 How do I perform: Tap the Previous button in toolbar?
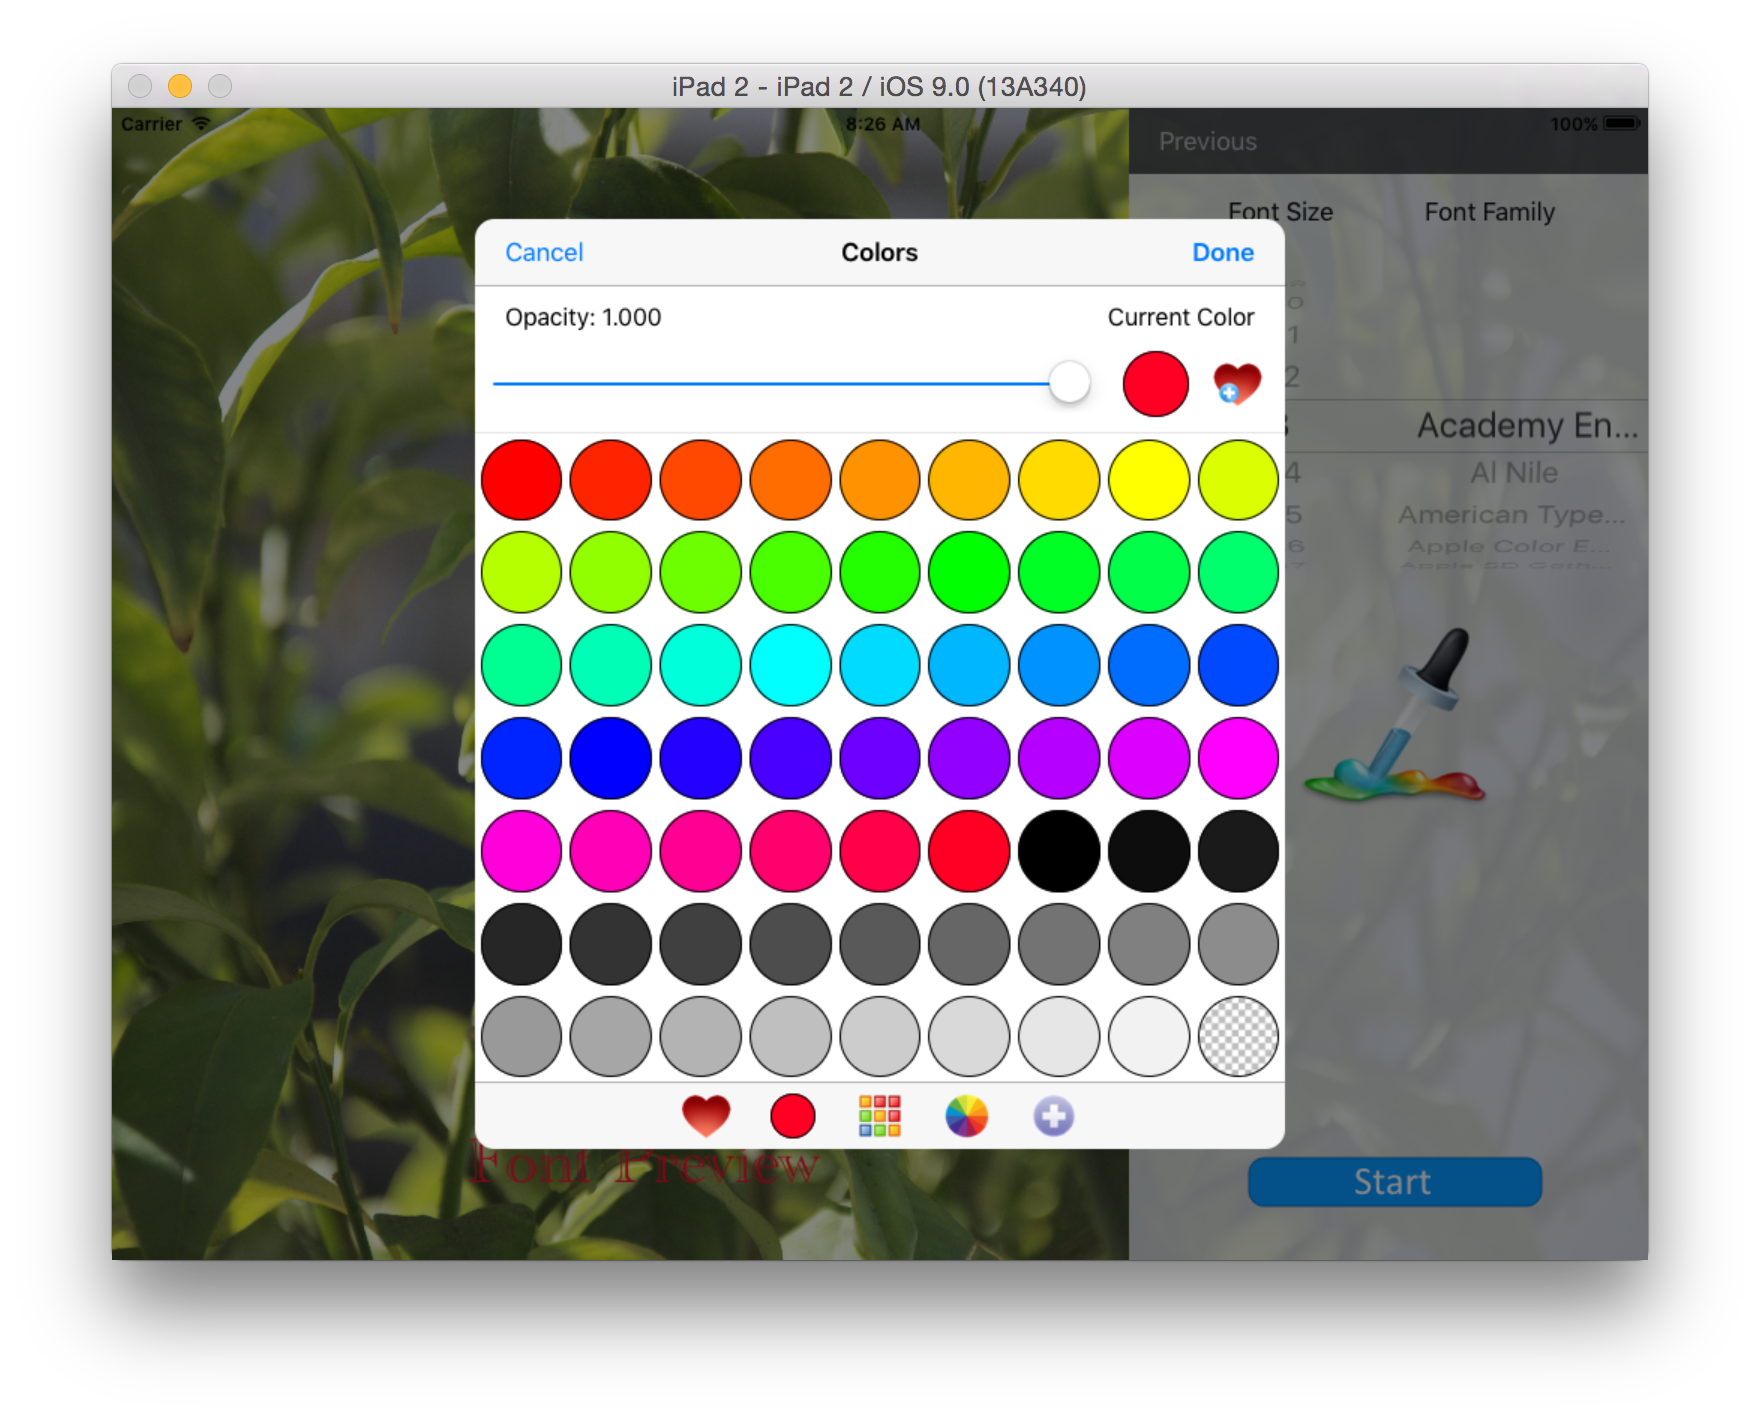pyautogui.click(x=1208, y=142)
